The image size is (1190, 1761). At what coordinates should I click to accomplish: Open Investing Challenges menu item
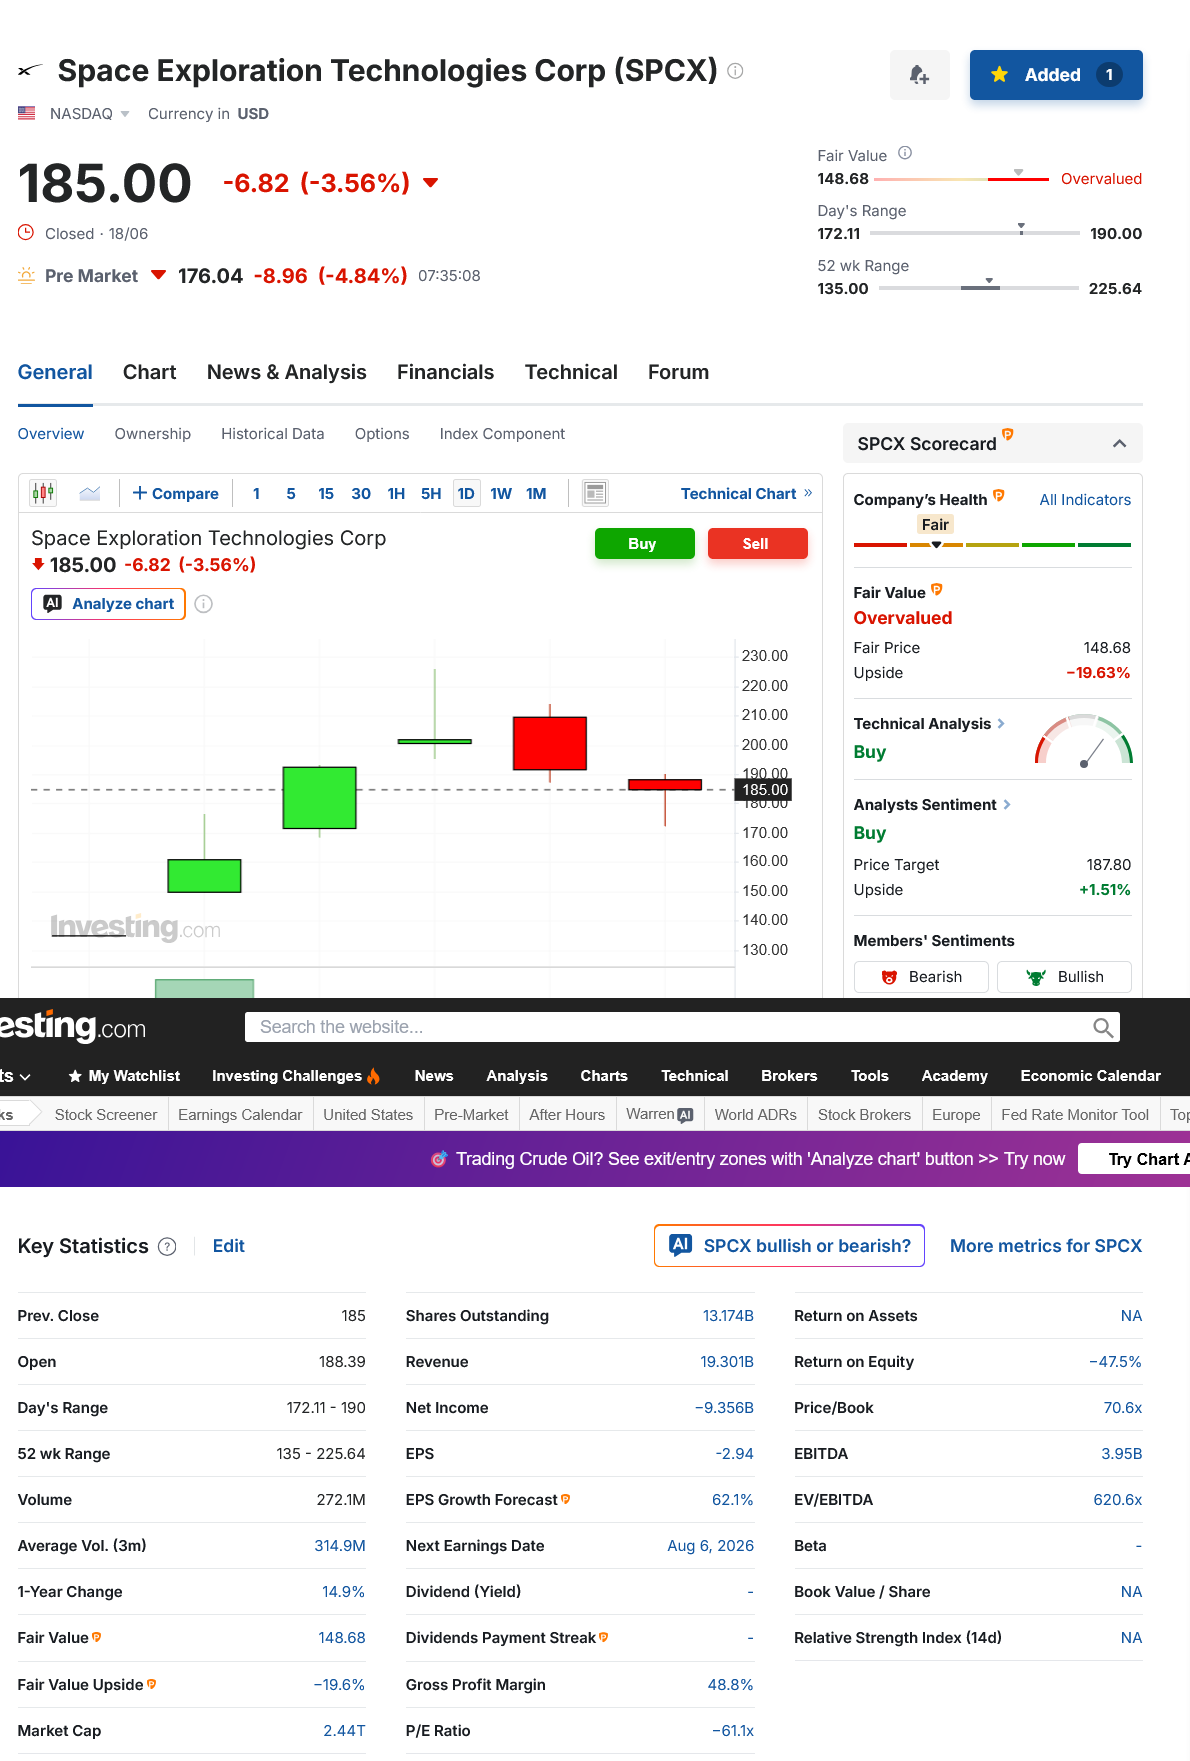click(x=296, y=1076)
